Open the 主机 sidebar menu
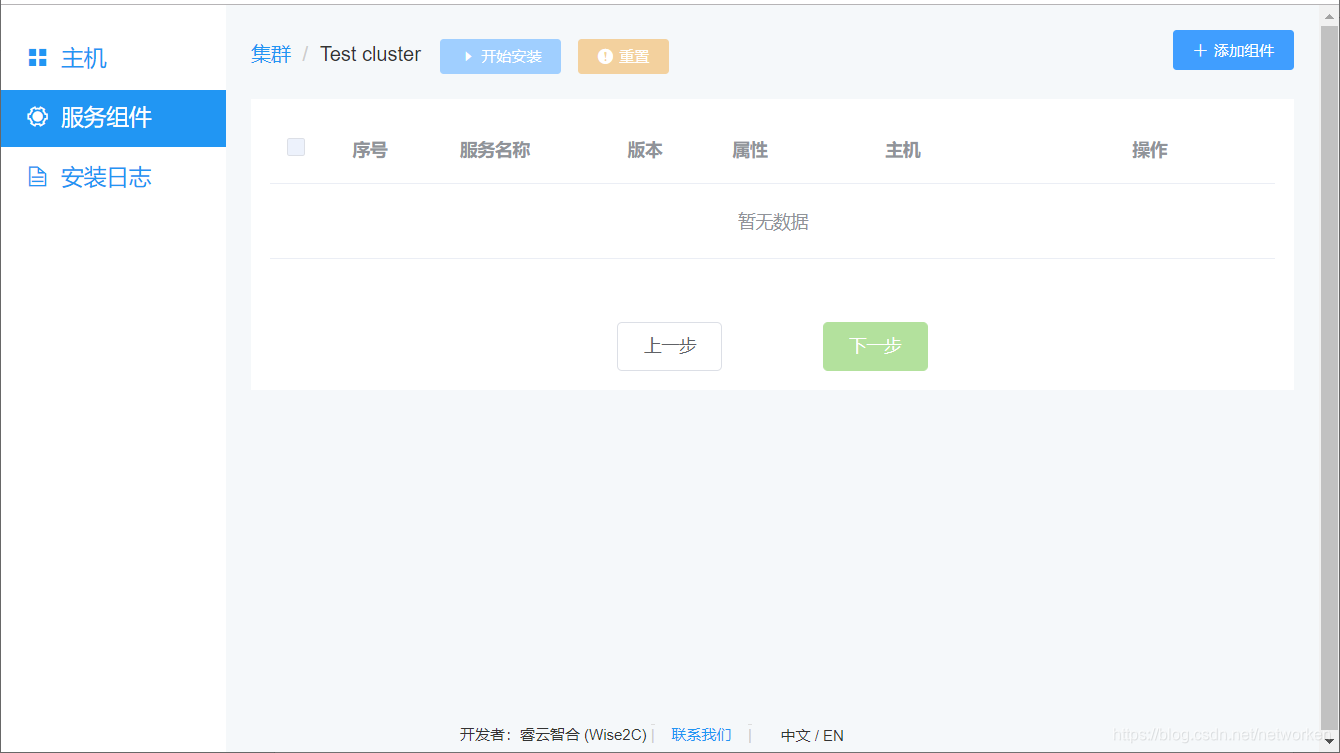Screen dimensions: 1340x753 coord(113,58)
